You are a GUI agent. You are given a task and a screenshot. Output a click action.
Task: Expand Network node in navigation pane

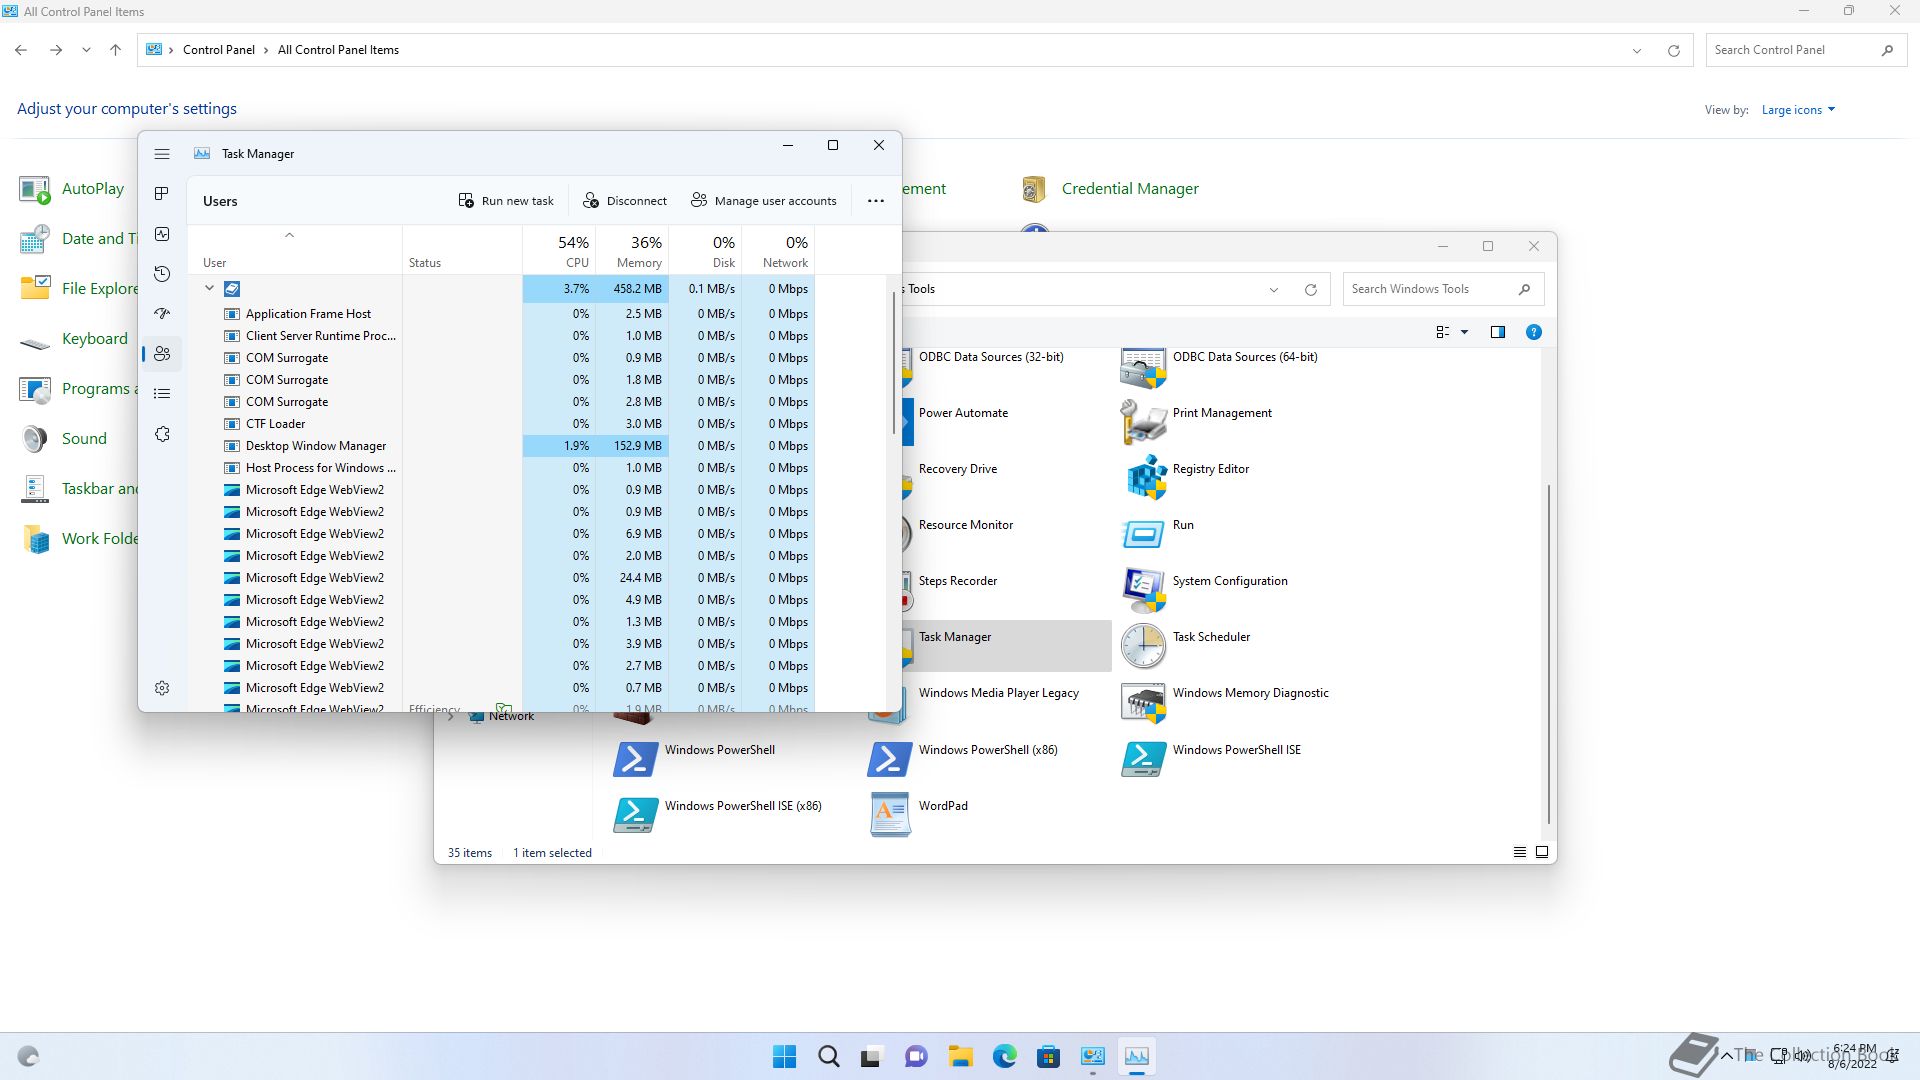click(x=451, y=717)
